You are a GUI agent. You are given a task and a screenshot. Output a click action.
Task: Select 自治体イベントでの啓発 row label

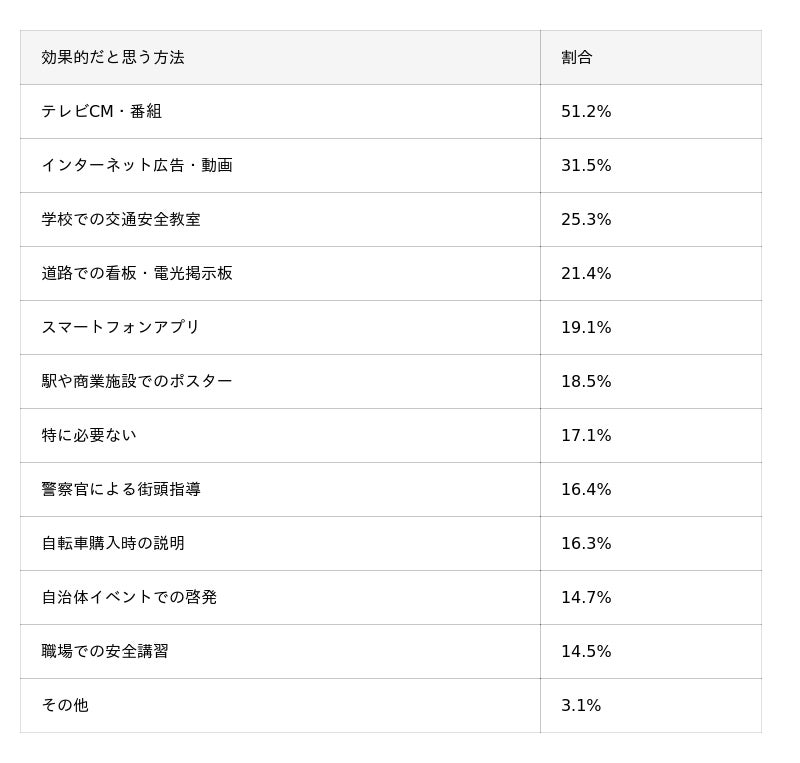[280, 597]
